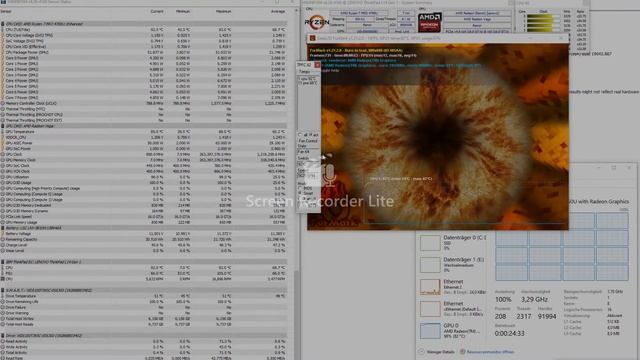The image size is (640, 360).
Task: Select the Write Activity row
Action: tap(144, 347)
